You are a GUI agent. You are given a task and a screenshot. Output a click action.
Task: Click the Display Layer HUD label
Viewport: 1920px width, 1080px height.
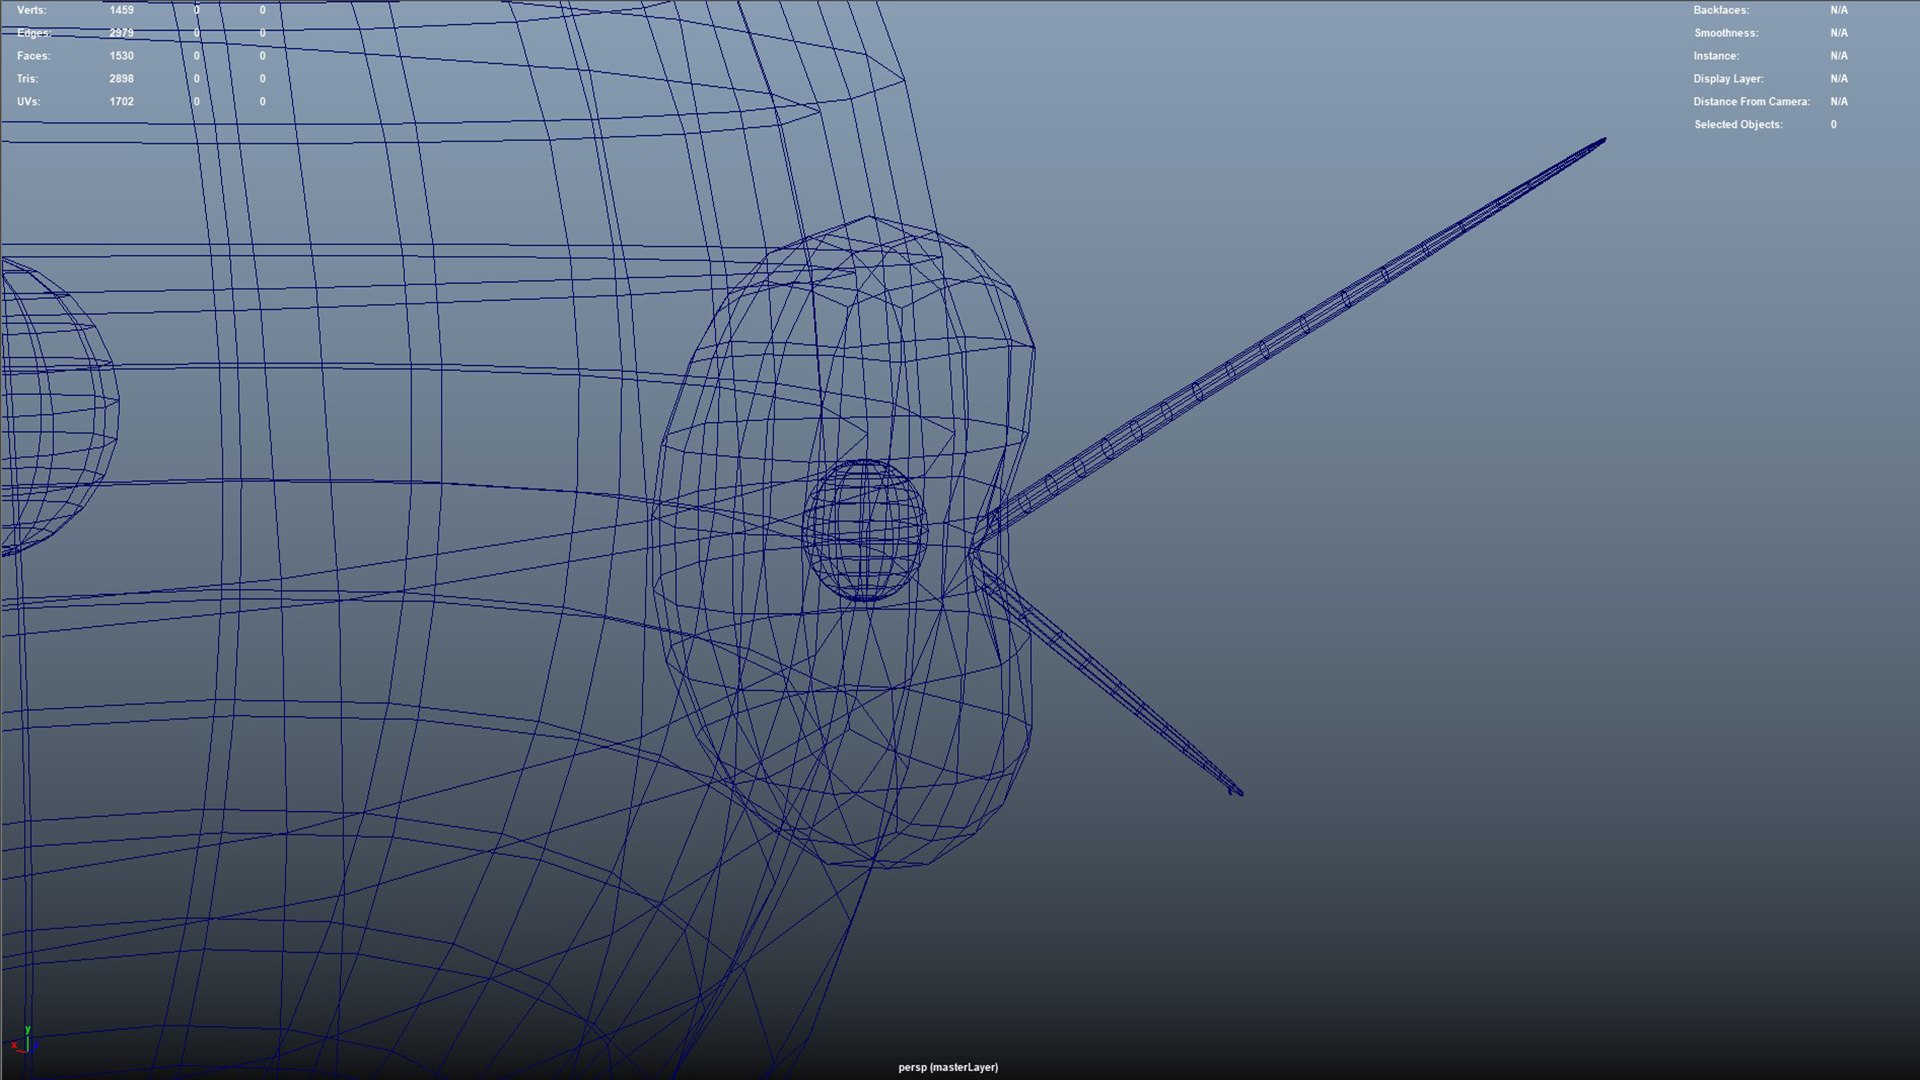click(x=1727, y=79)
